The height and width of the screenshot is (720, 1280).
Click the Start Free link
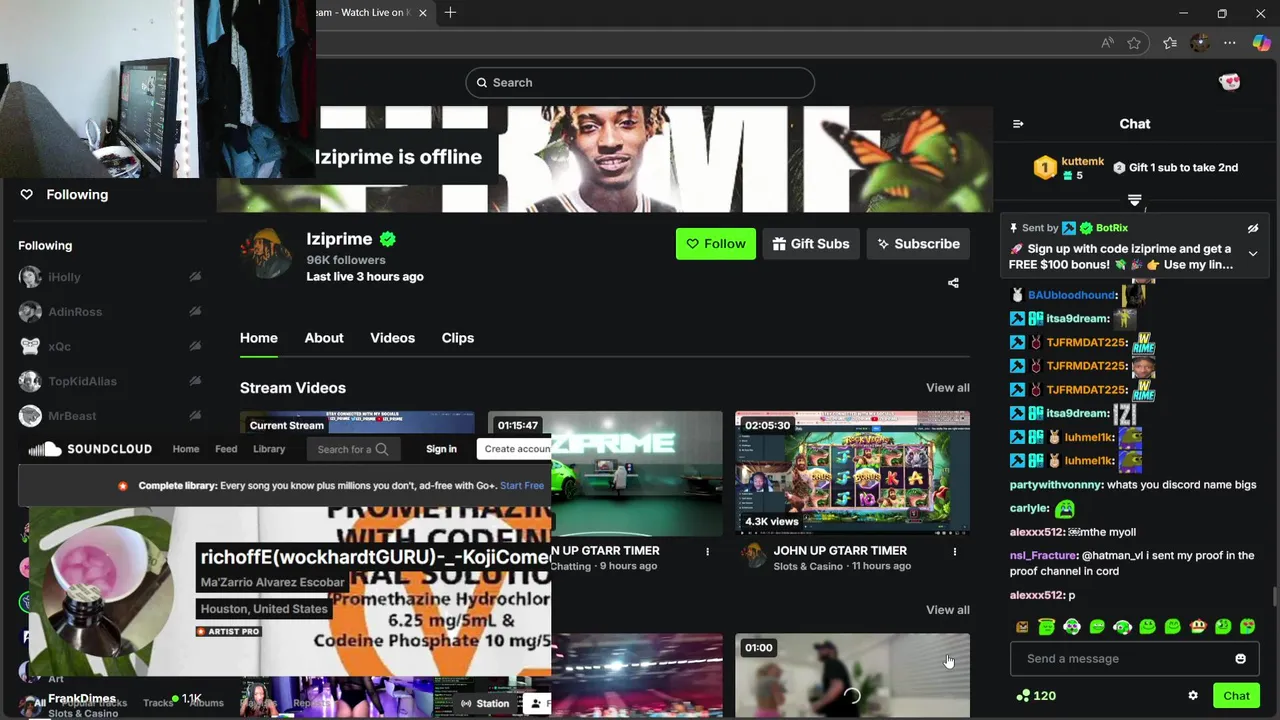[x=522, y=486]
